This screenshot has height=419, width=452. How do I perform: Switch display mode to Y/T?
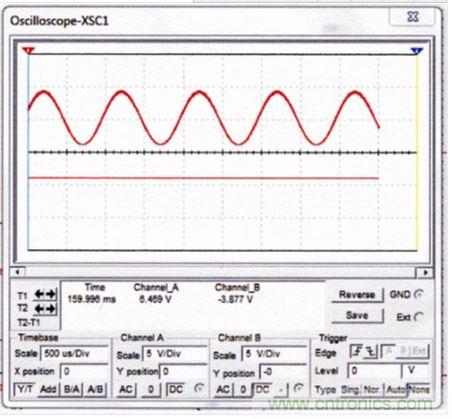25,389
